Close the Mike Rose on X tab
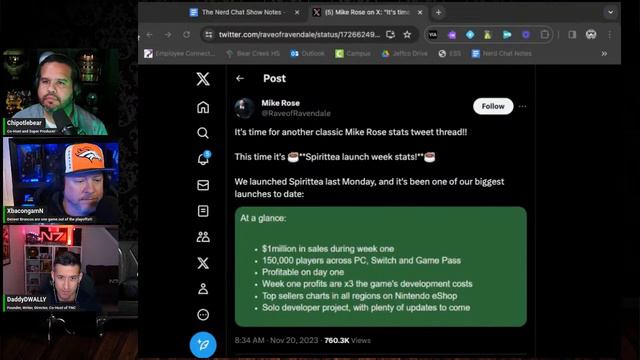 click(420, 13)
